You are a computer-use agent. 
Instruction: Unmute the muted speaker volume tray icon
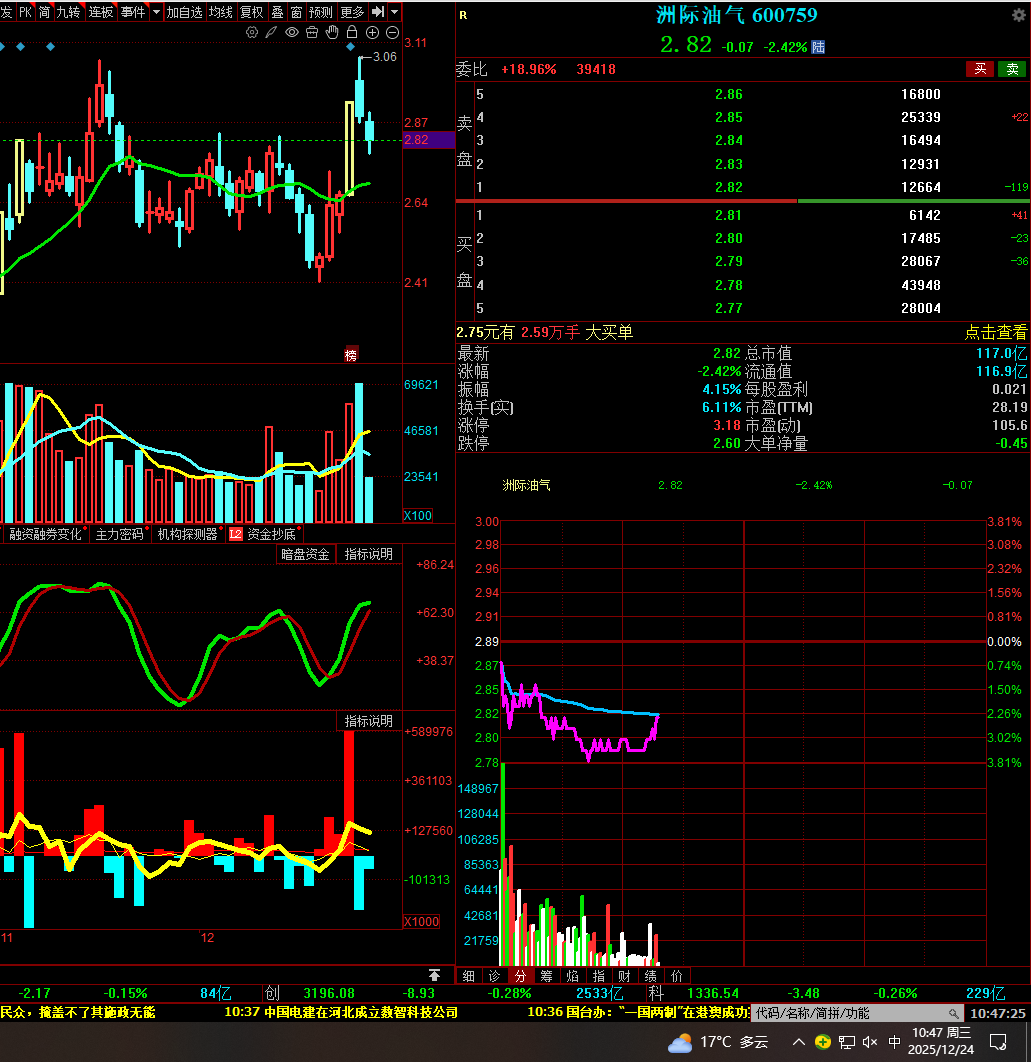pyautogui.click(x=870, y=1042)
